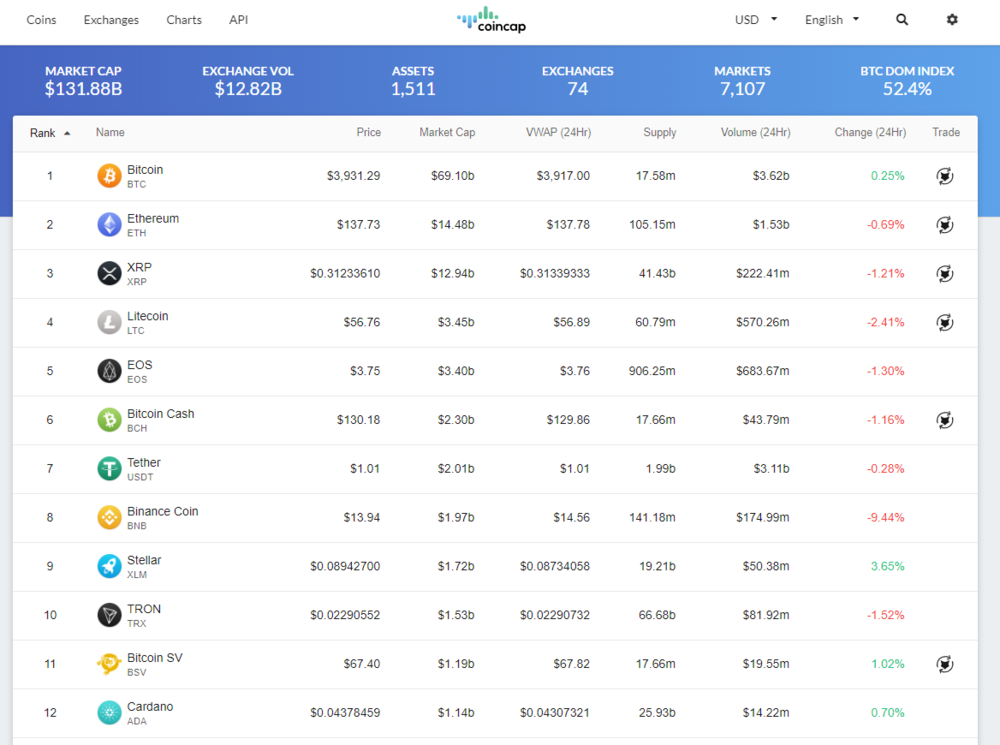1000x745 pixels.
Task: Toggle sort order on Rank column
Action: pyautogui.click(x=50, y=133)
